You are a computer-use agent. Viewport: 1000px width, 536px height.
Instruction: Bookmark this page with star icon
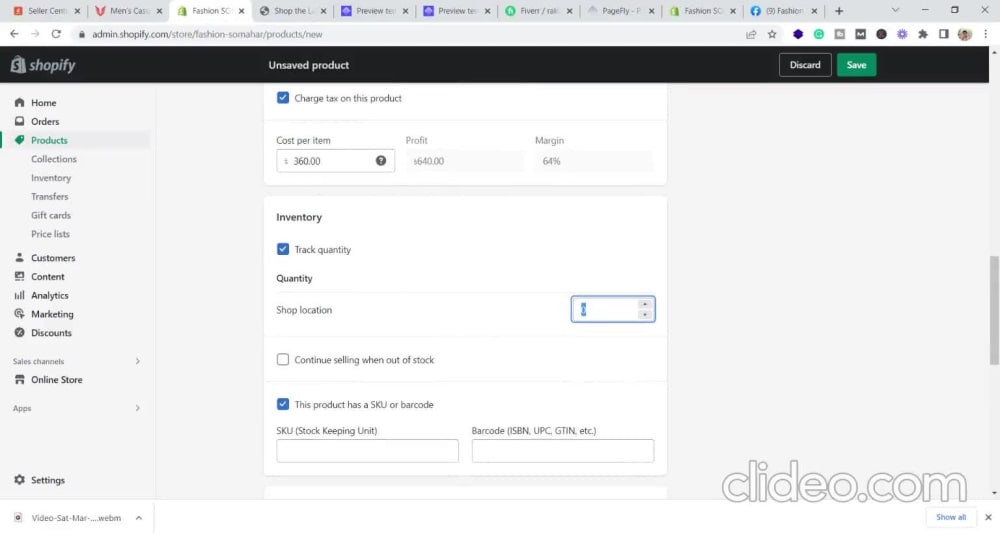tap(772, 34)
